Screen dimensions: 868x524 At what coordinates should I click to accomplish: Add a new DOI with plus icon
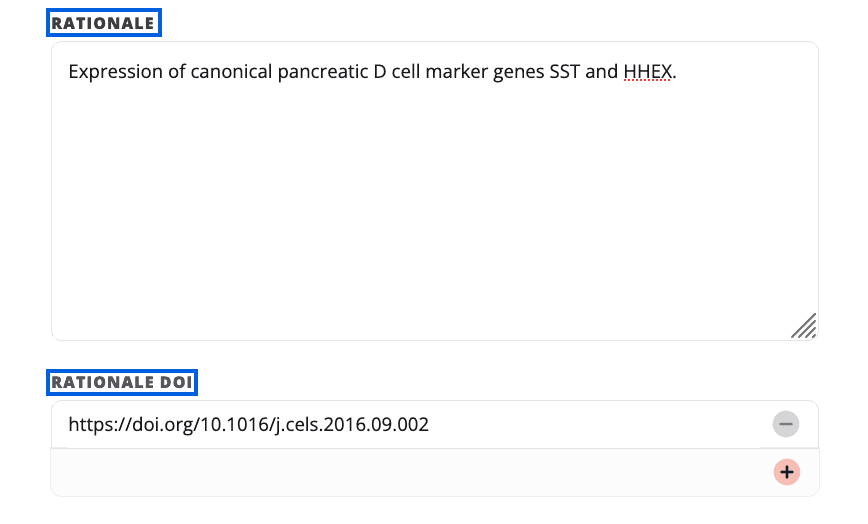coord(786,472)
